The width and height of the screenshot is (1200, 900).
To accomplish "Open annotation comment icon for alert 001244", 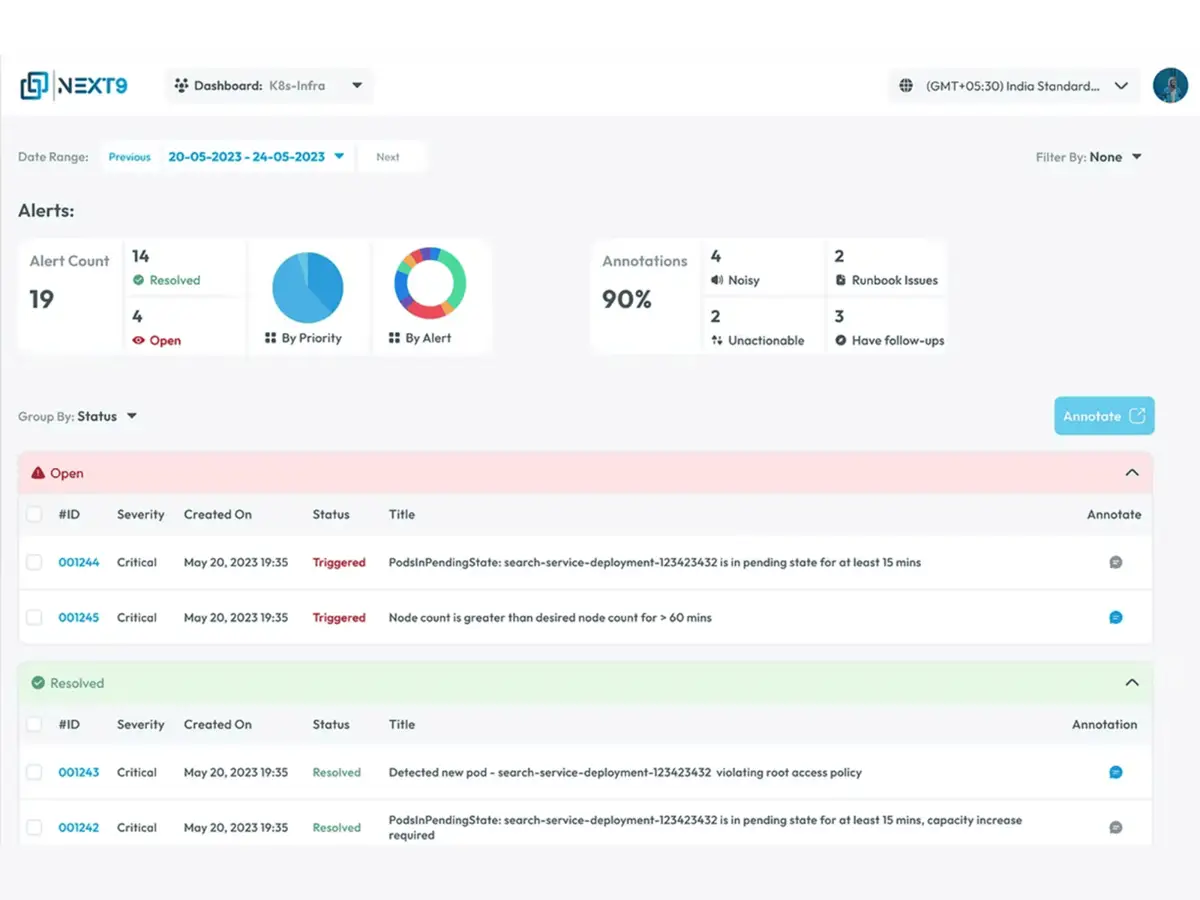I will 1115,563.
